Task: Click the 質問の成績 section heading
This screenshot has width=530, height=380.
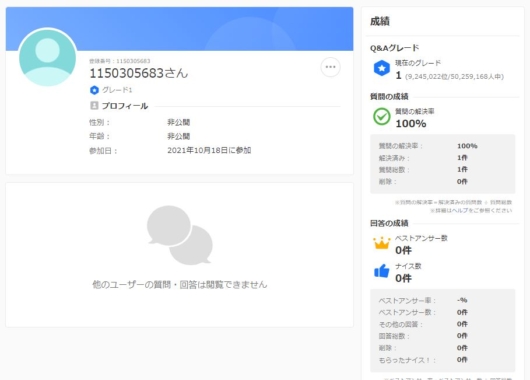Action: [389, 97]
